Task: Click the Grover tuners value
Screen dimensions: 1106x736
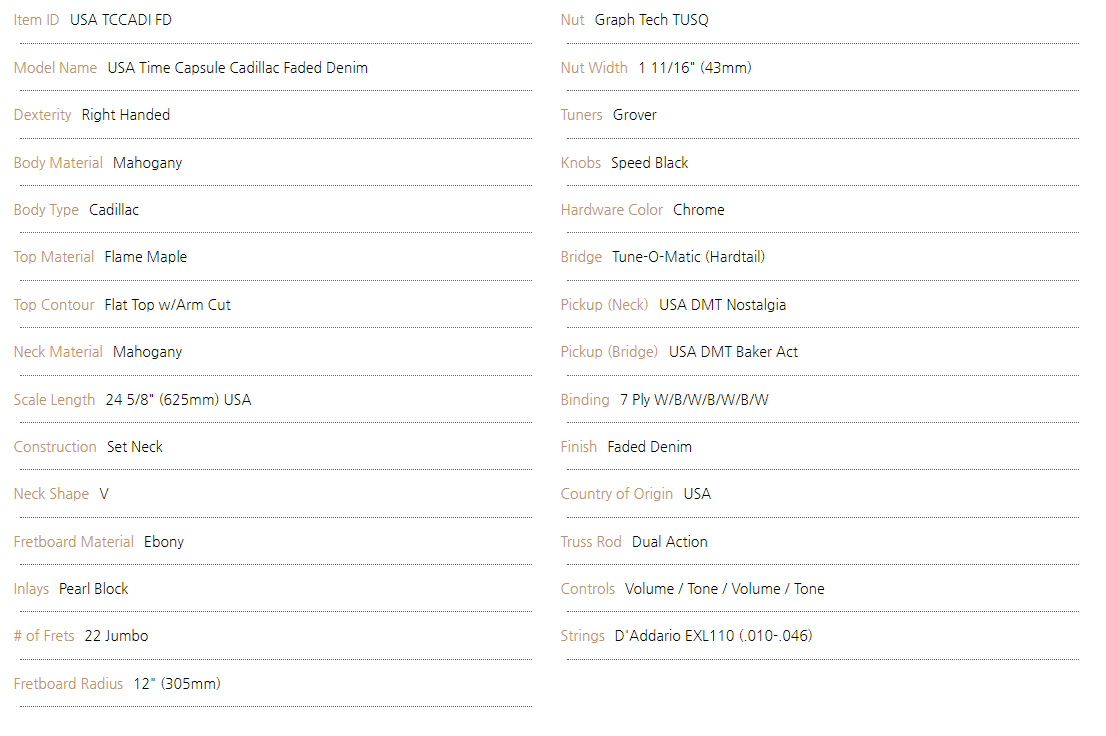Action: [634, 115]
